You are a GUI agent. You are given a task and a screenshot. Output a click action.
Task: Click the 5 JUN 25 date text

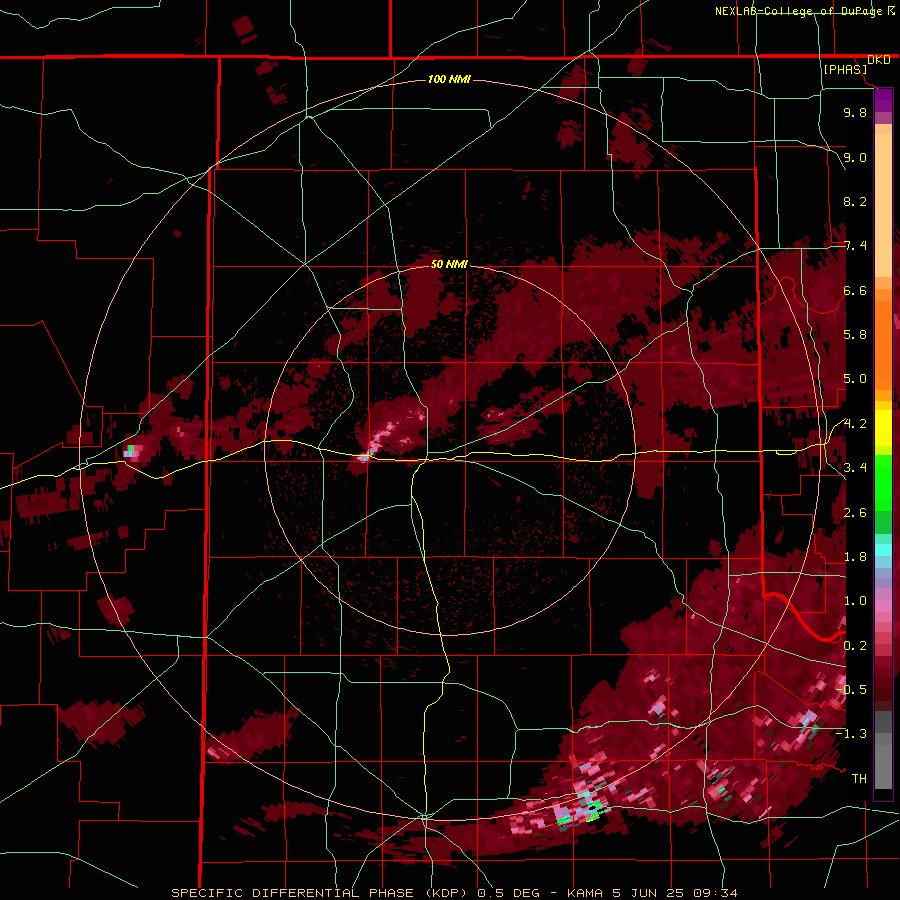click(x=649, y=893)
